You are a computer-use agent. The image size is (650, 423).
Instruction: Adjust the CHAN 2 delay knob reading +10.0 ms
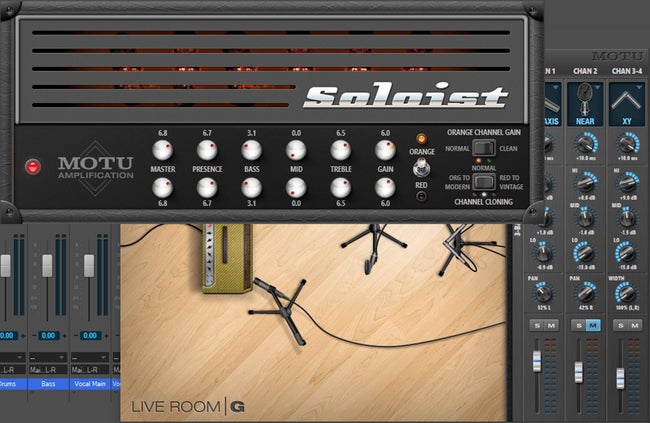point(585,143)
